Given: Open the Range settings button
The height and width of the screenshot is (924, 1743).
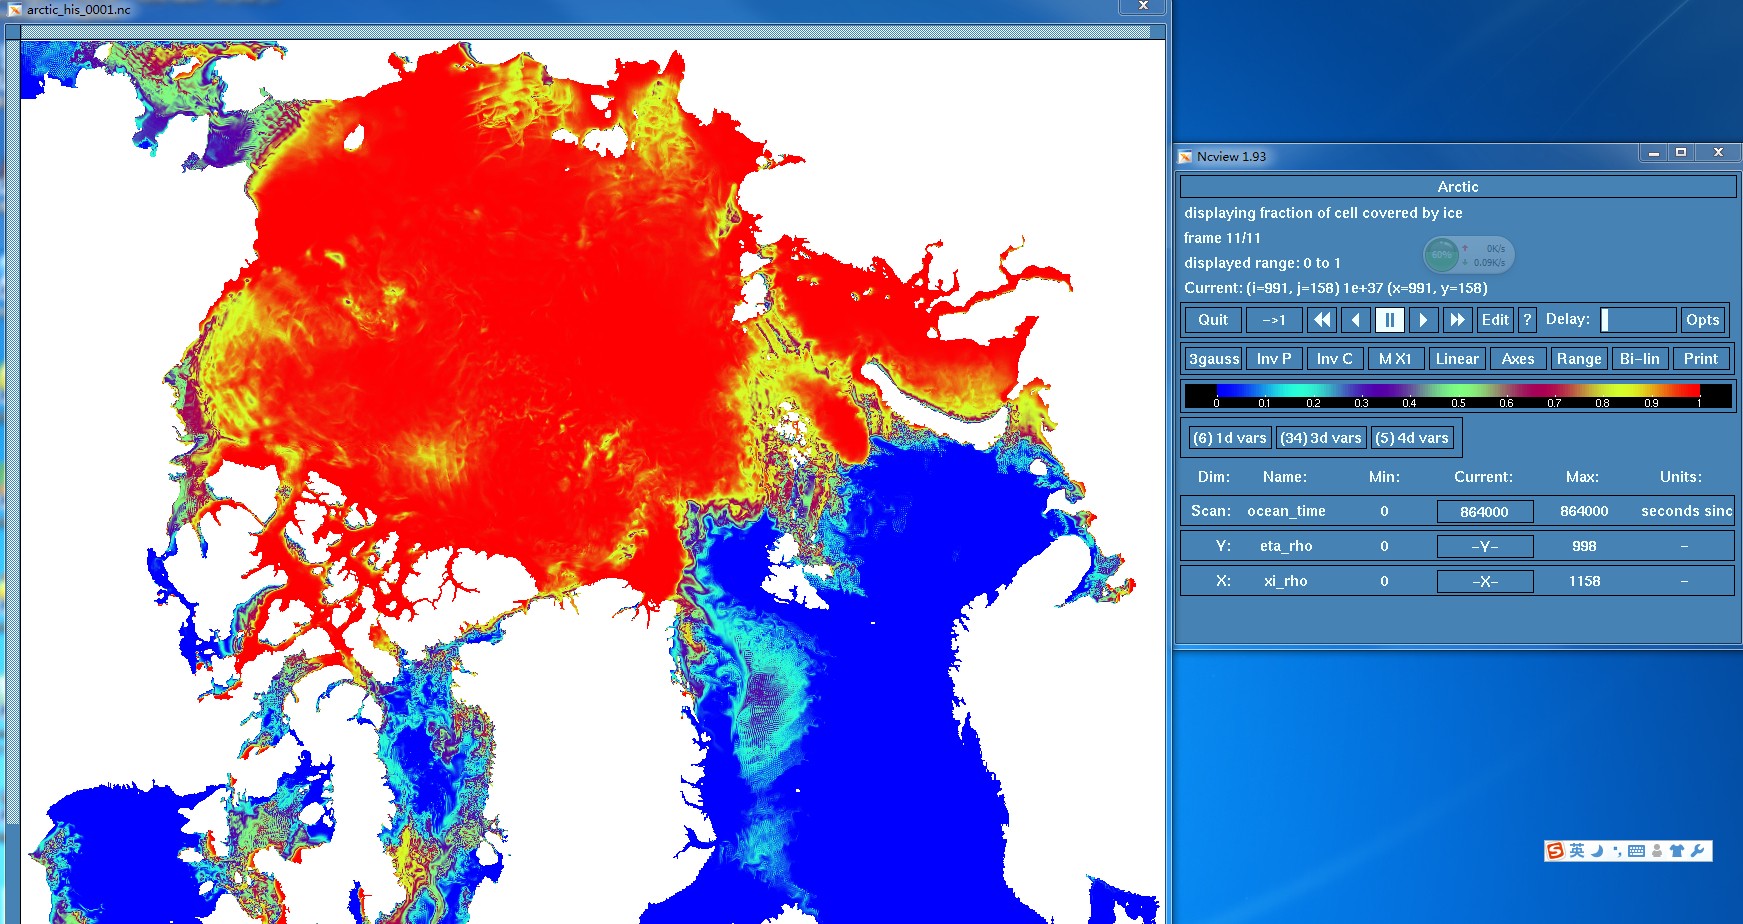Looking at the screenshot, I should 1578,359.
